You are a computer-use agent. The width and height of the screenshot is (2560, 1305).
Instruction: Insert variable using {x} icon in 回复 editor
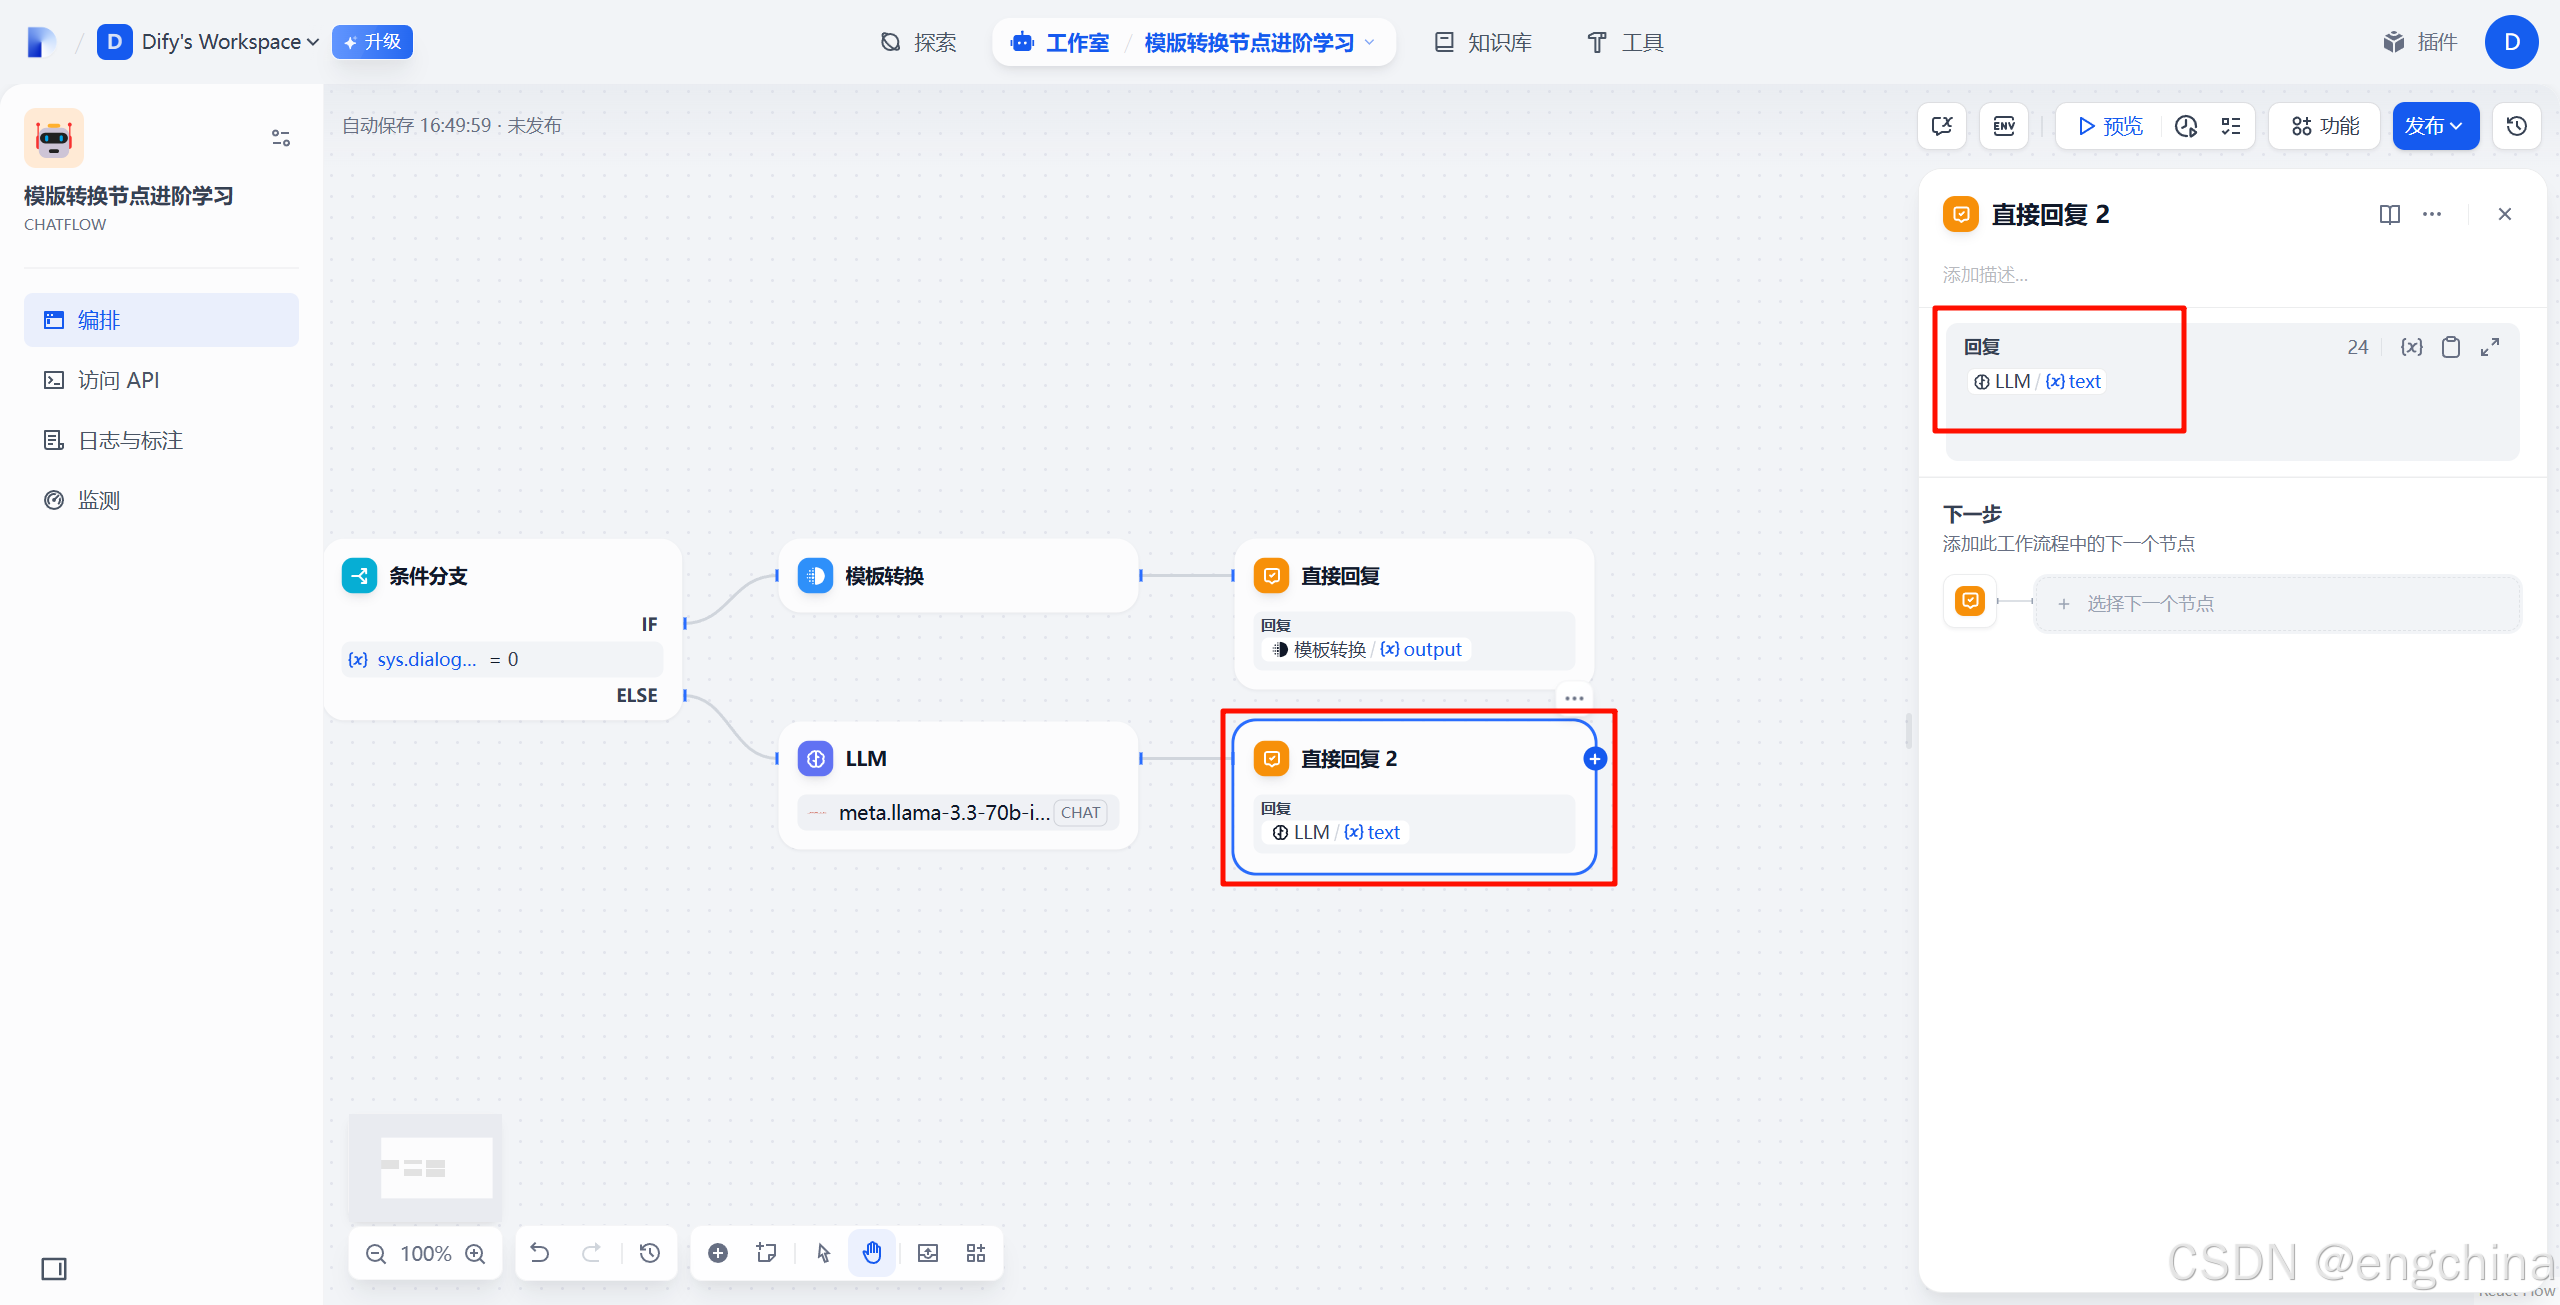(2411, 347)
